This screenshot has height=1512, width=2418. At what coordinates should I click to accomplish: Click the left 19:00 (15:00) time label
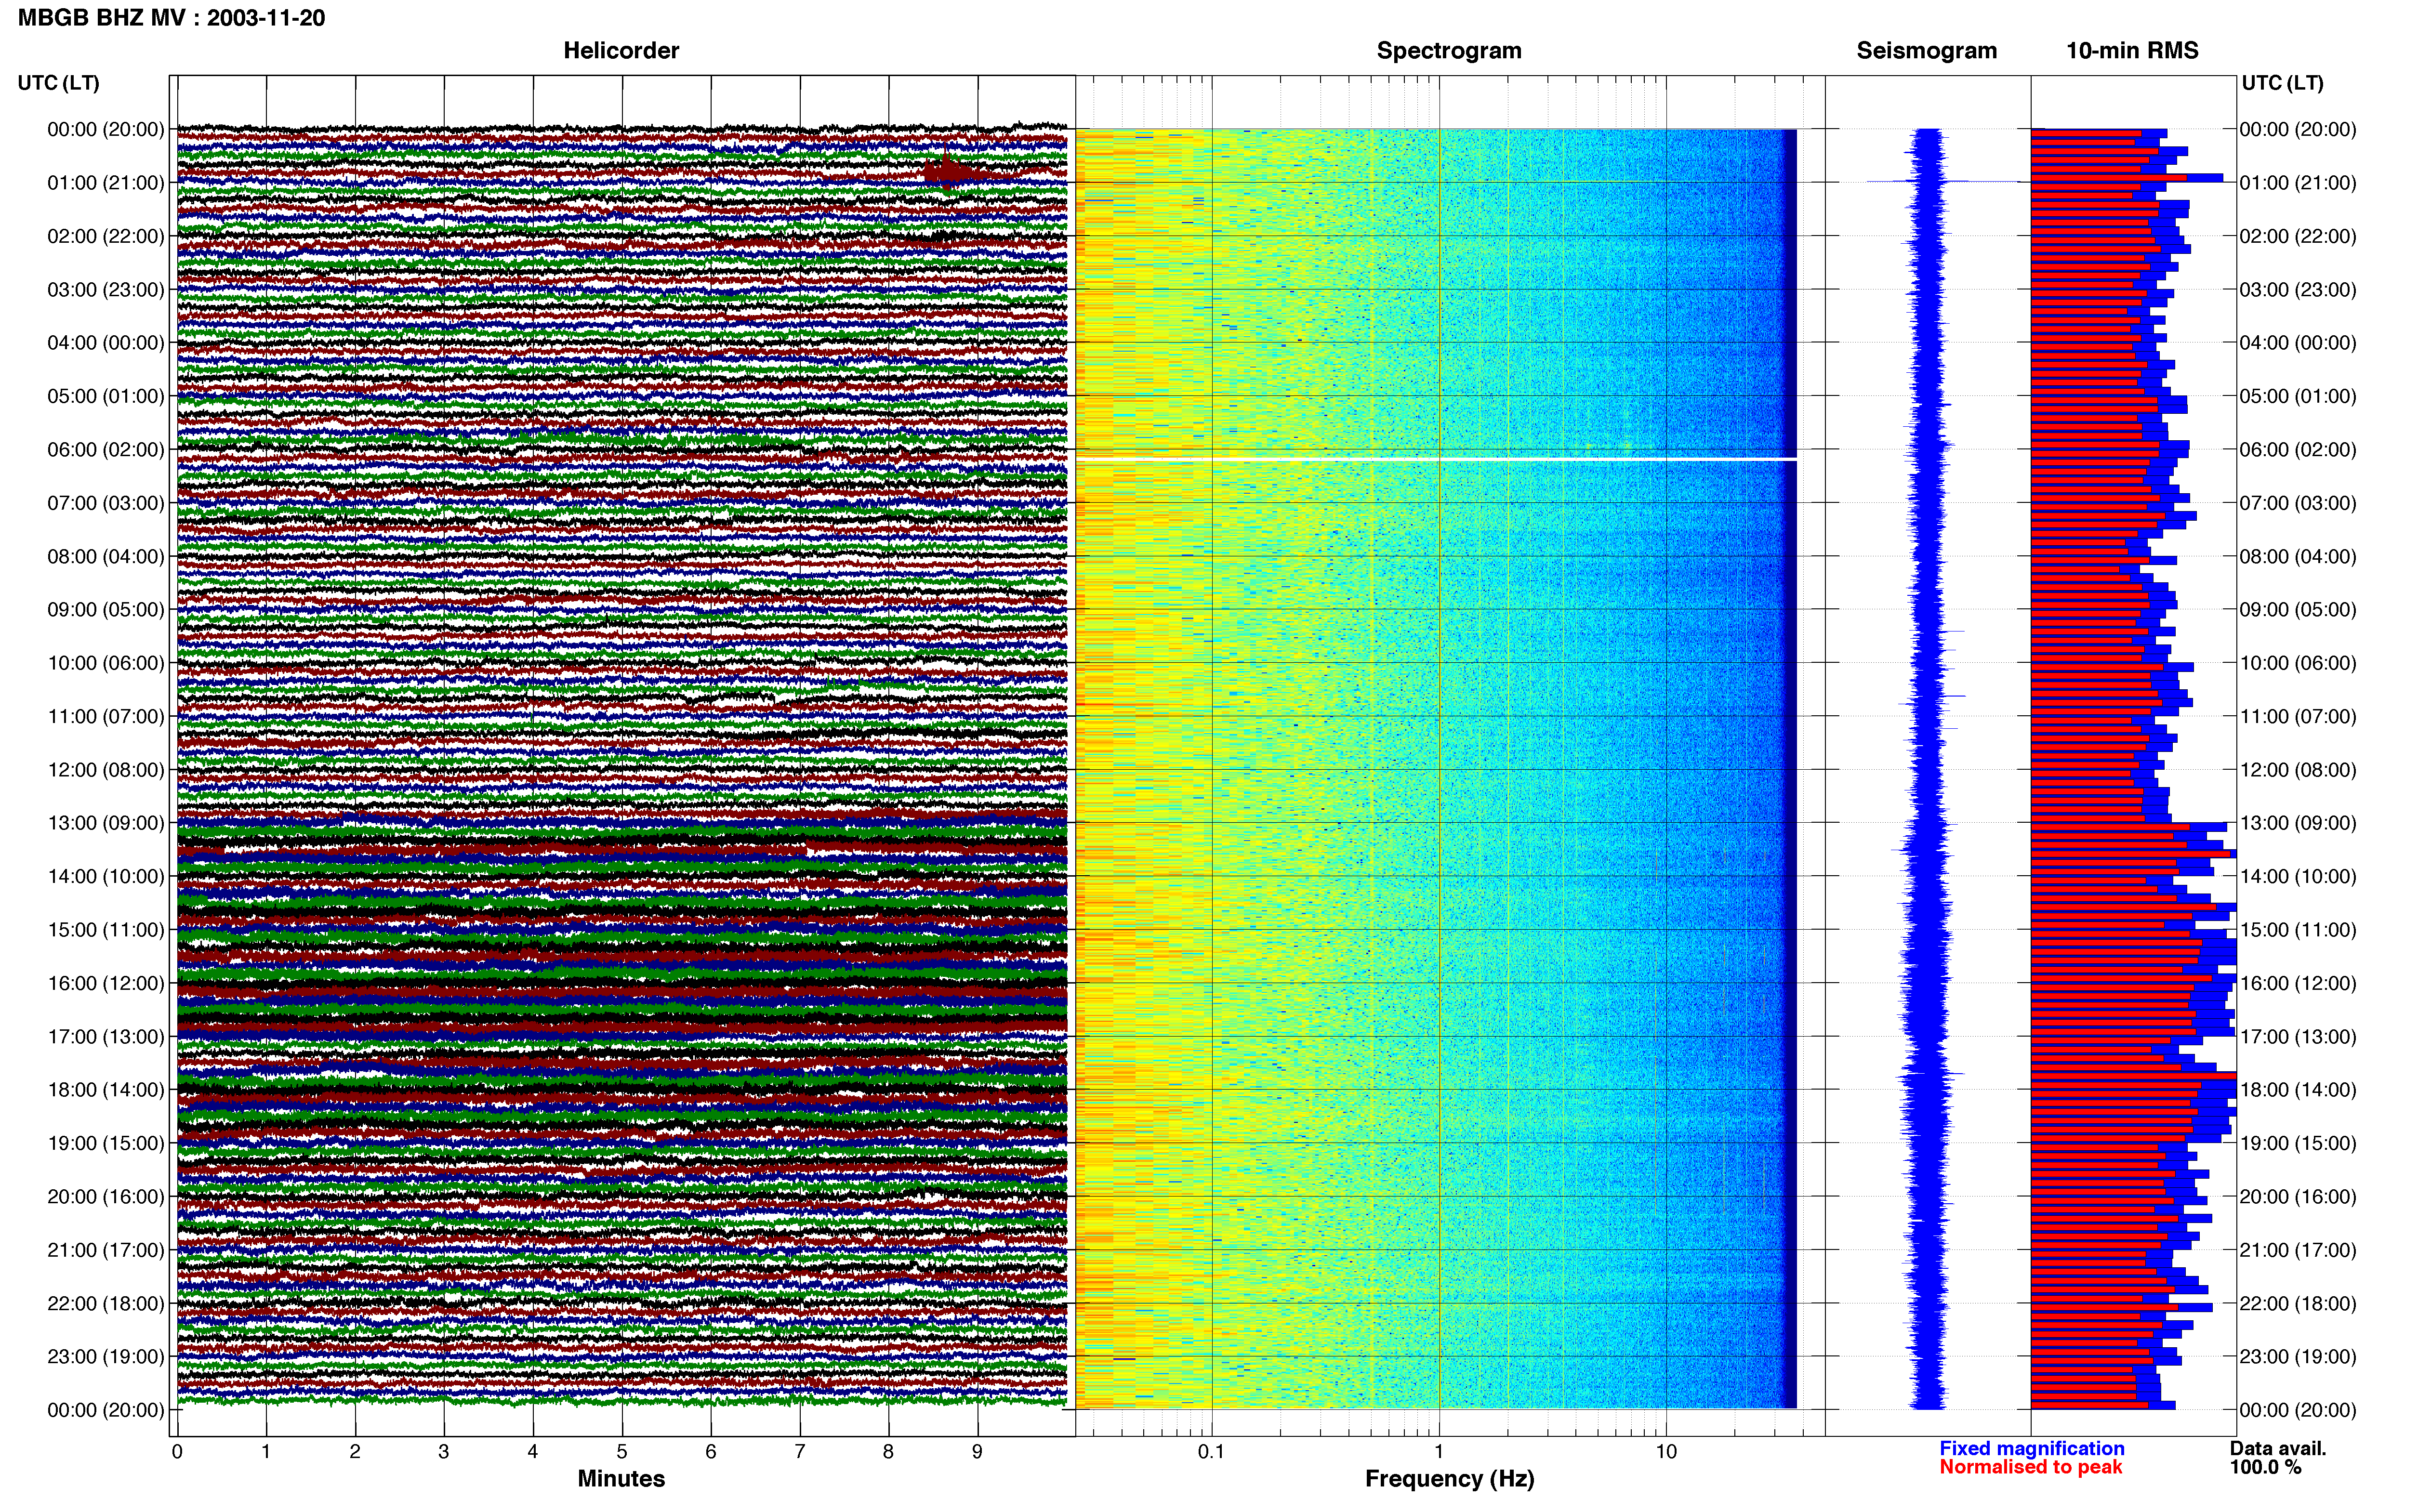(x=106, y=1143)
